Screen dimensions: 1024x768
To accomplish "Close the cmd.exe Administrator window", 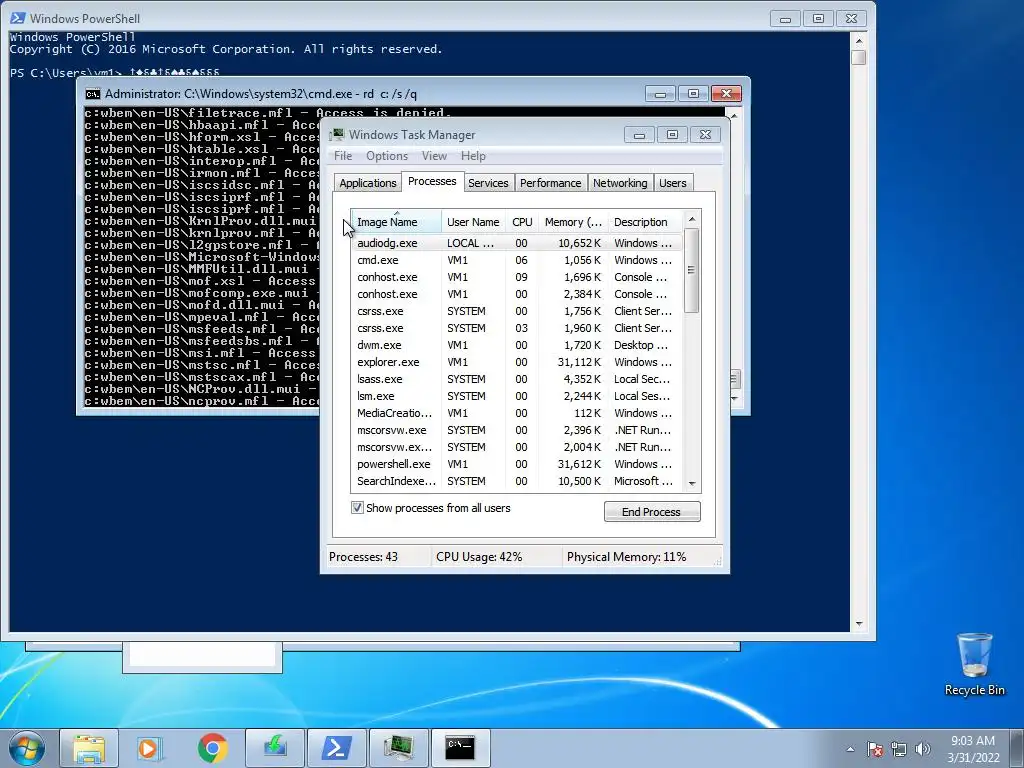I will tap(726, 94).
